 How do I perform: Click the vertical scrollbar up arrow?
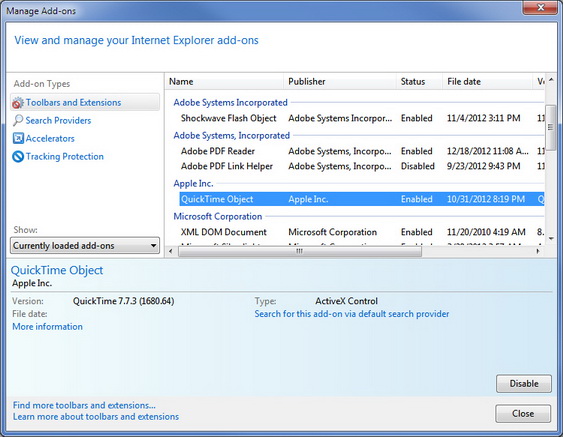551,80
